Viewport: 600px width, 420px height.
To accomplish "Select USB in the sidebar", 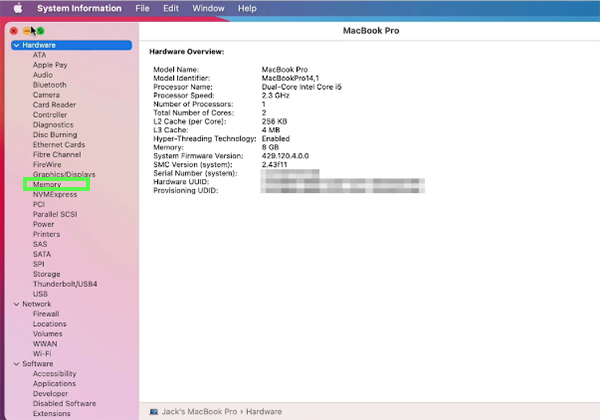I will coord(40,294).
